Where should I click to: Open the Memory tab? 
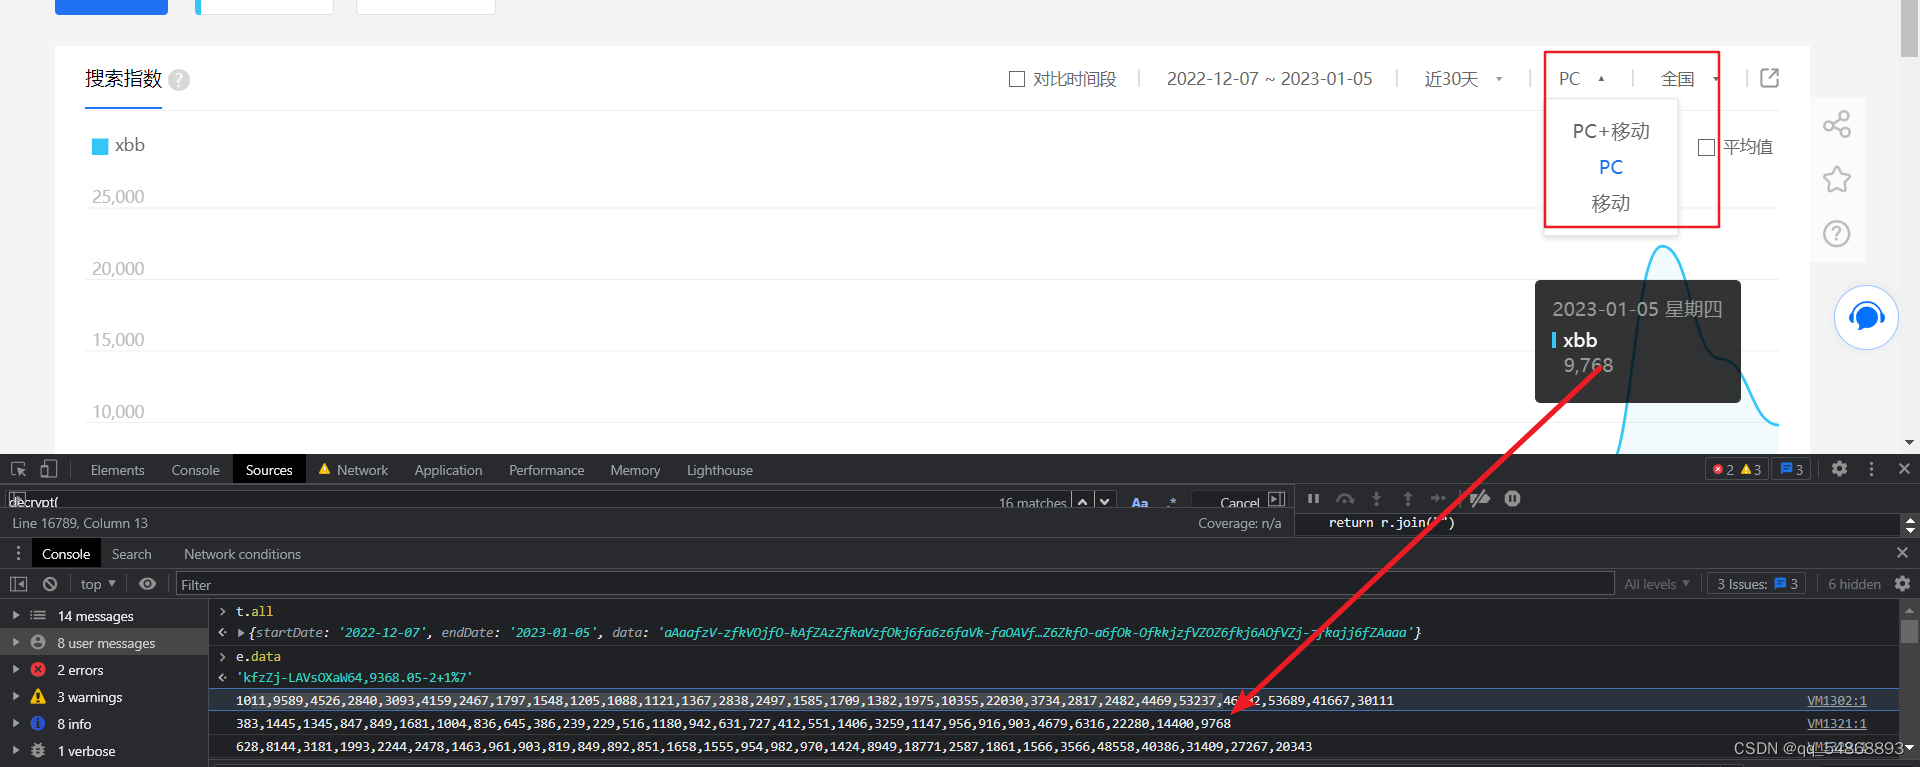click(x=635, y=470)
